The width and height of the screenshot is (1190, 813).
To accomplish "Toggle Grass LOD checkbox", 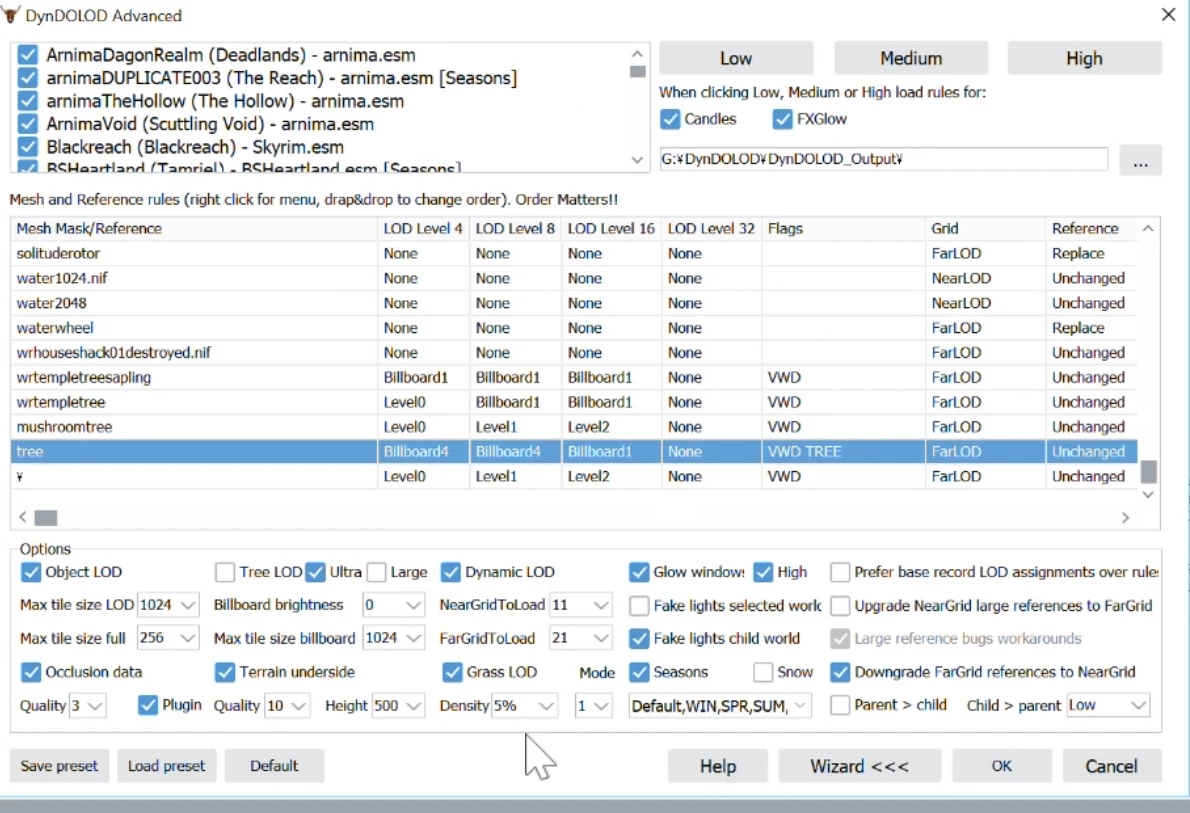I will pyautogui.click(x=452, y=673).
